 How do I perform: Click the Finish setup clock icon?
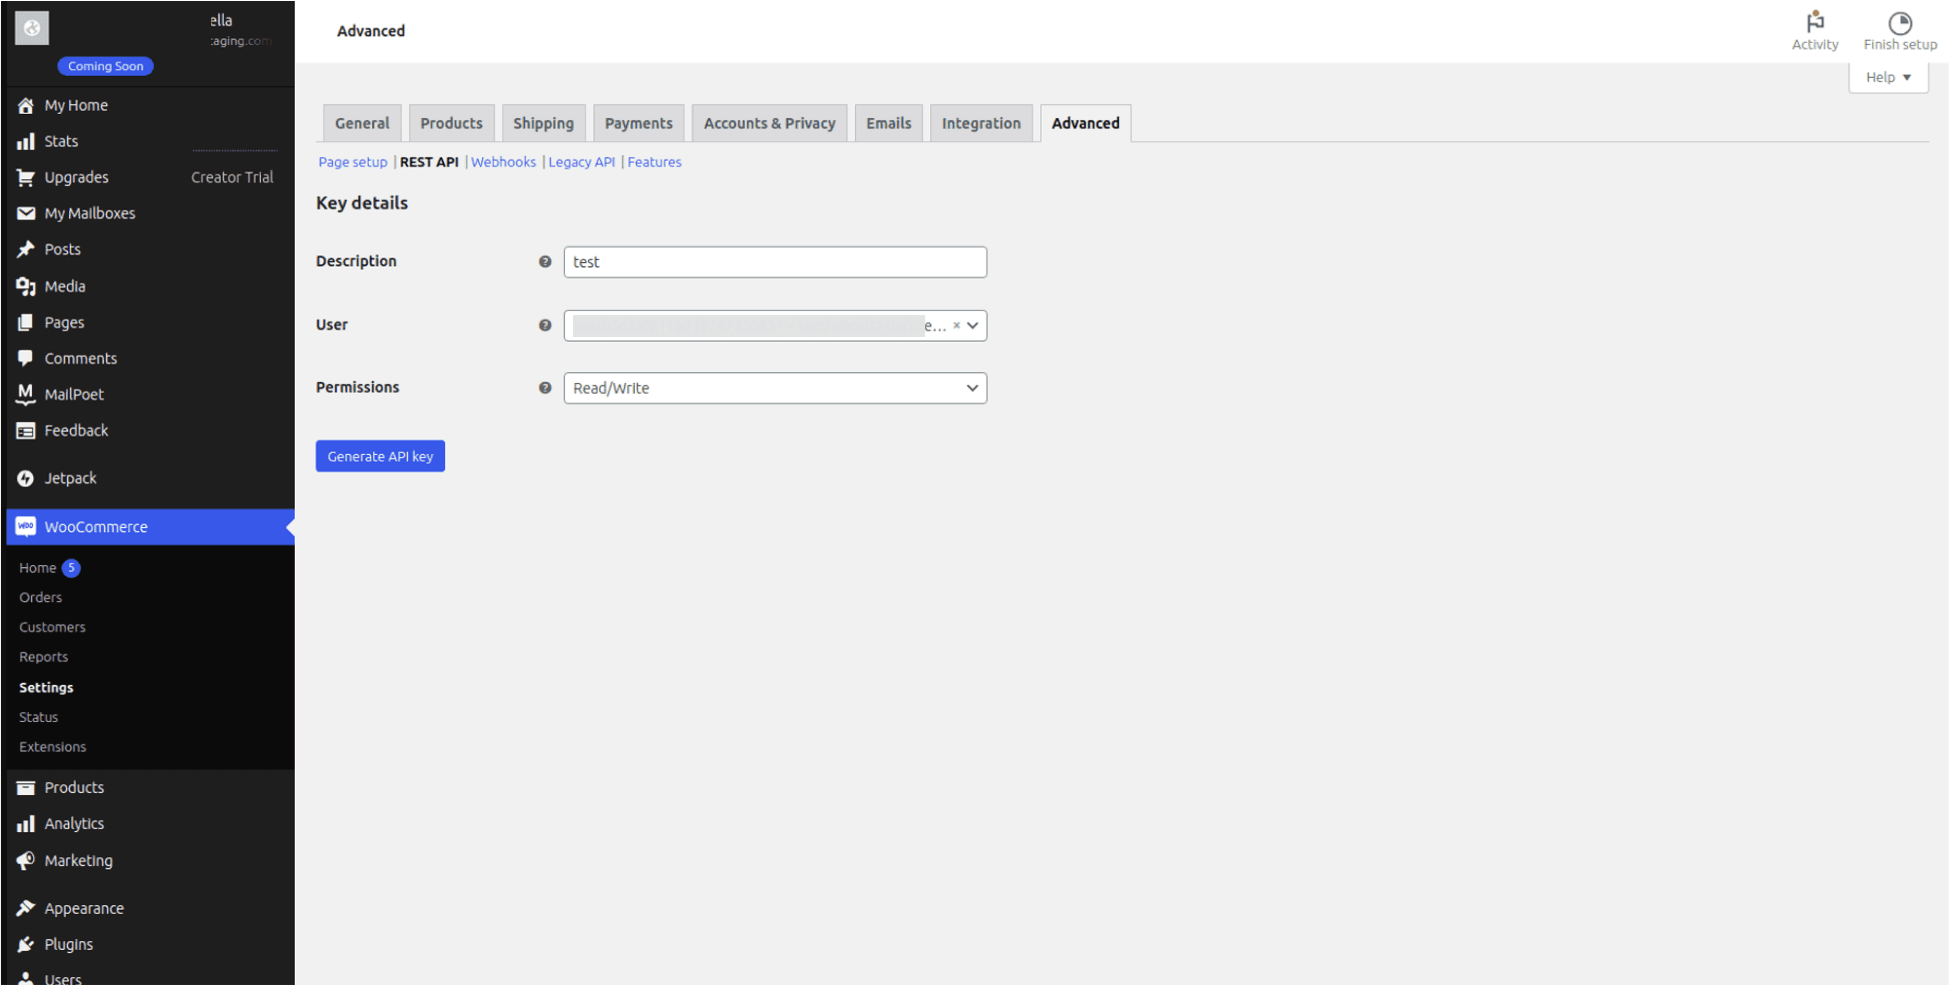[1899, 22]
